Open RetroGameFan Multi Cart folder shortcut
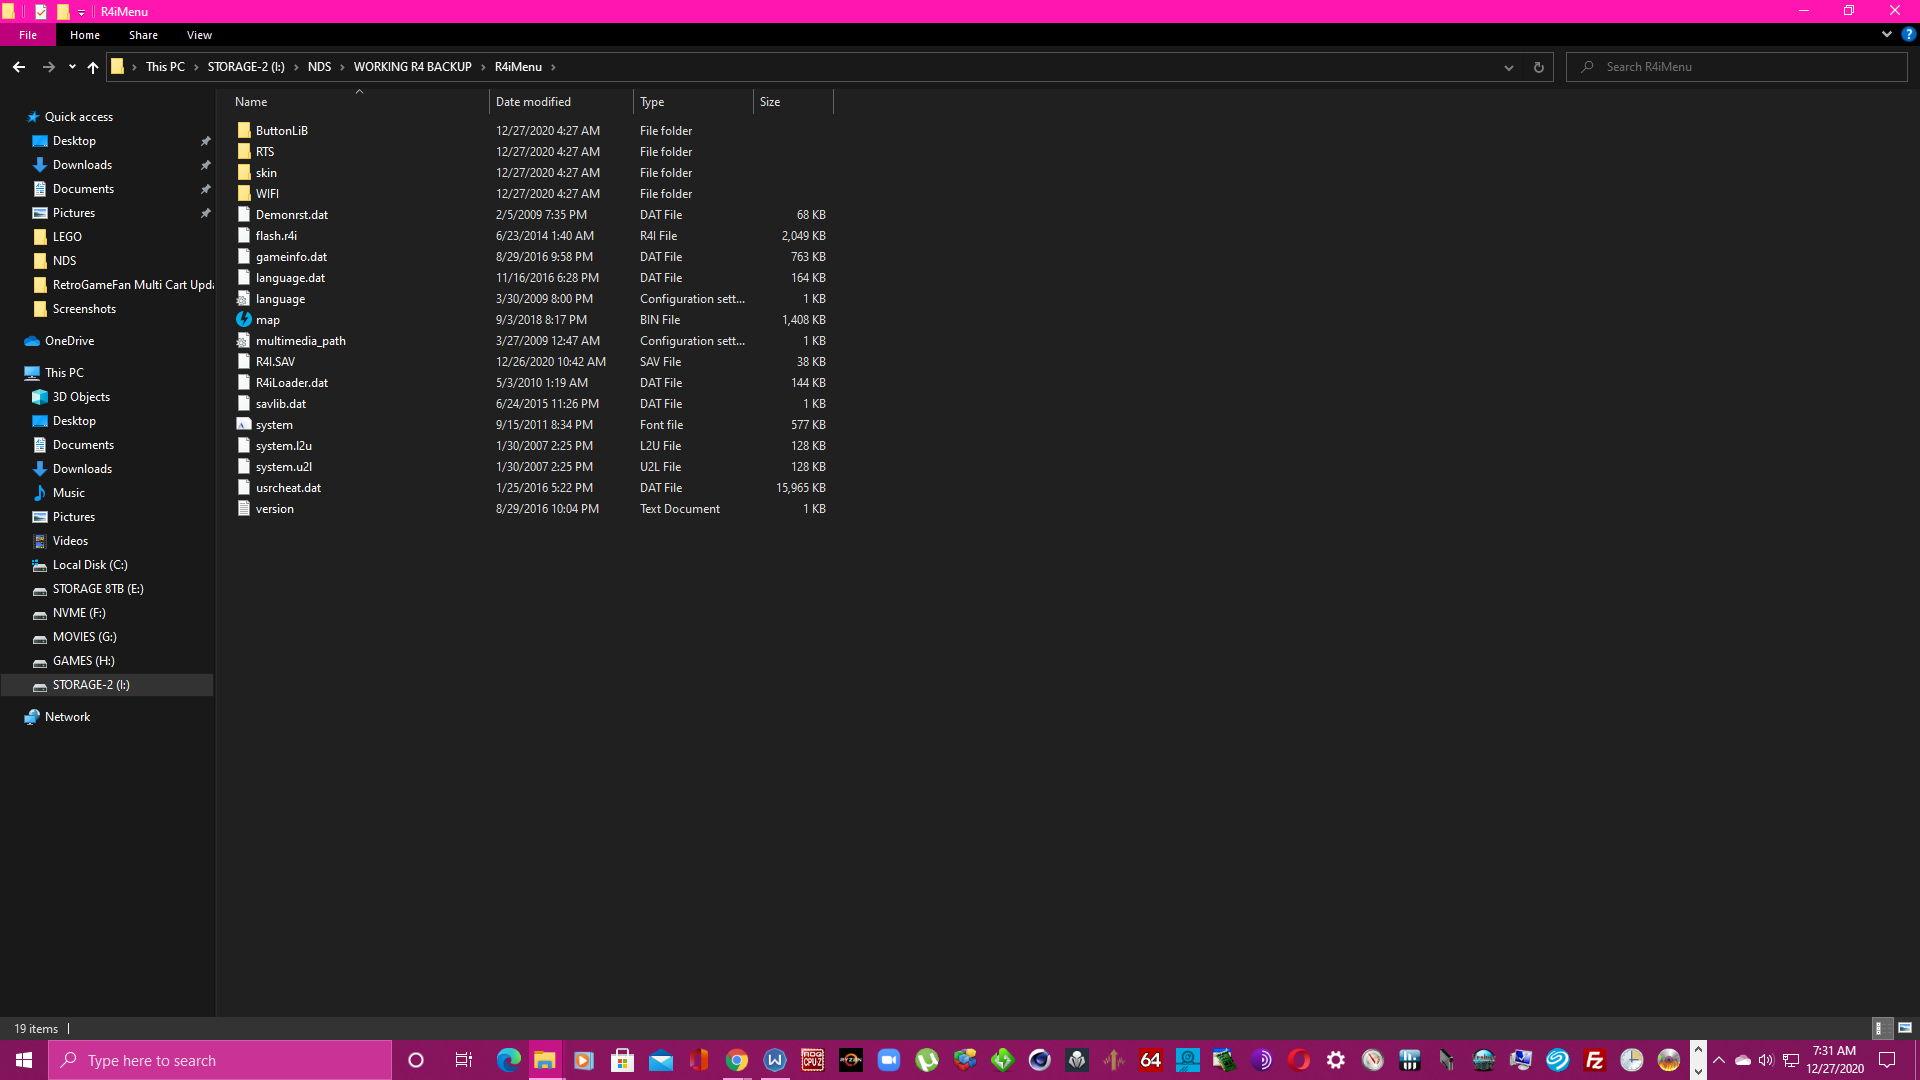This screenshot has width=1920, height=1080. [x=133, y=285]
